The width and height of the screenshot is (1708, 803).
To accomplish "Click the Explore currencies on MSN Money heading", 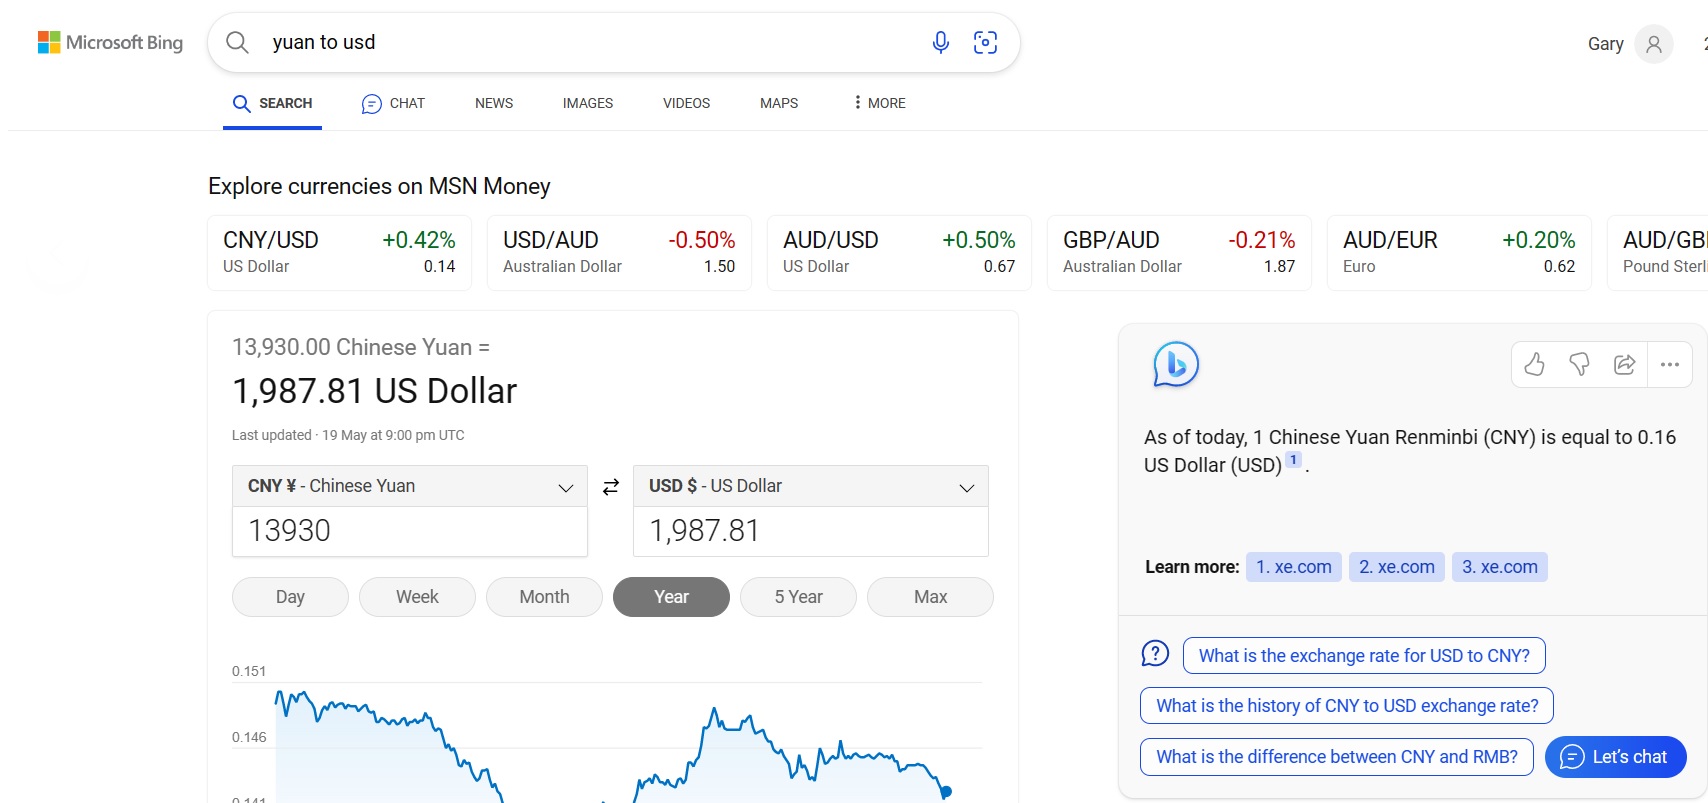I will coord(379,186).
